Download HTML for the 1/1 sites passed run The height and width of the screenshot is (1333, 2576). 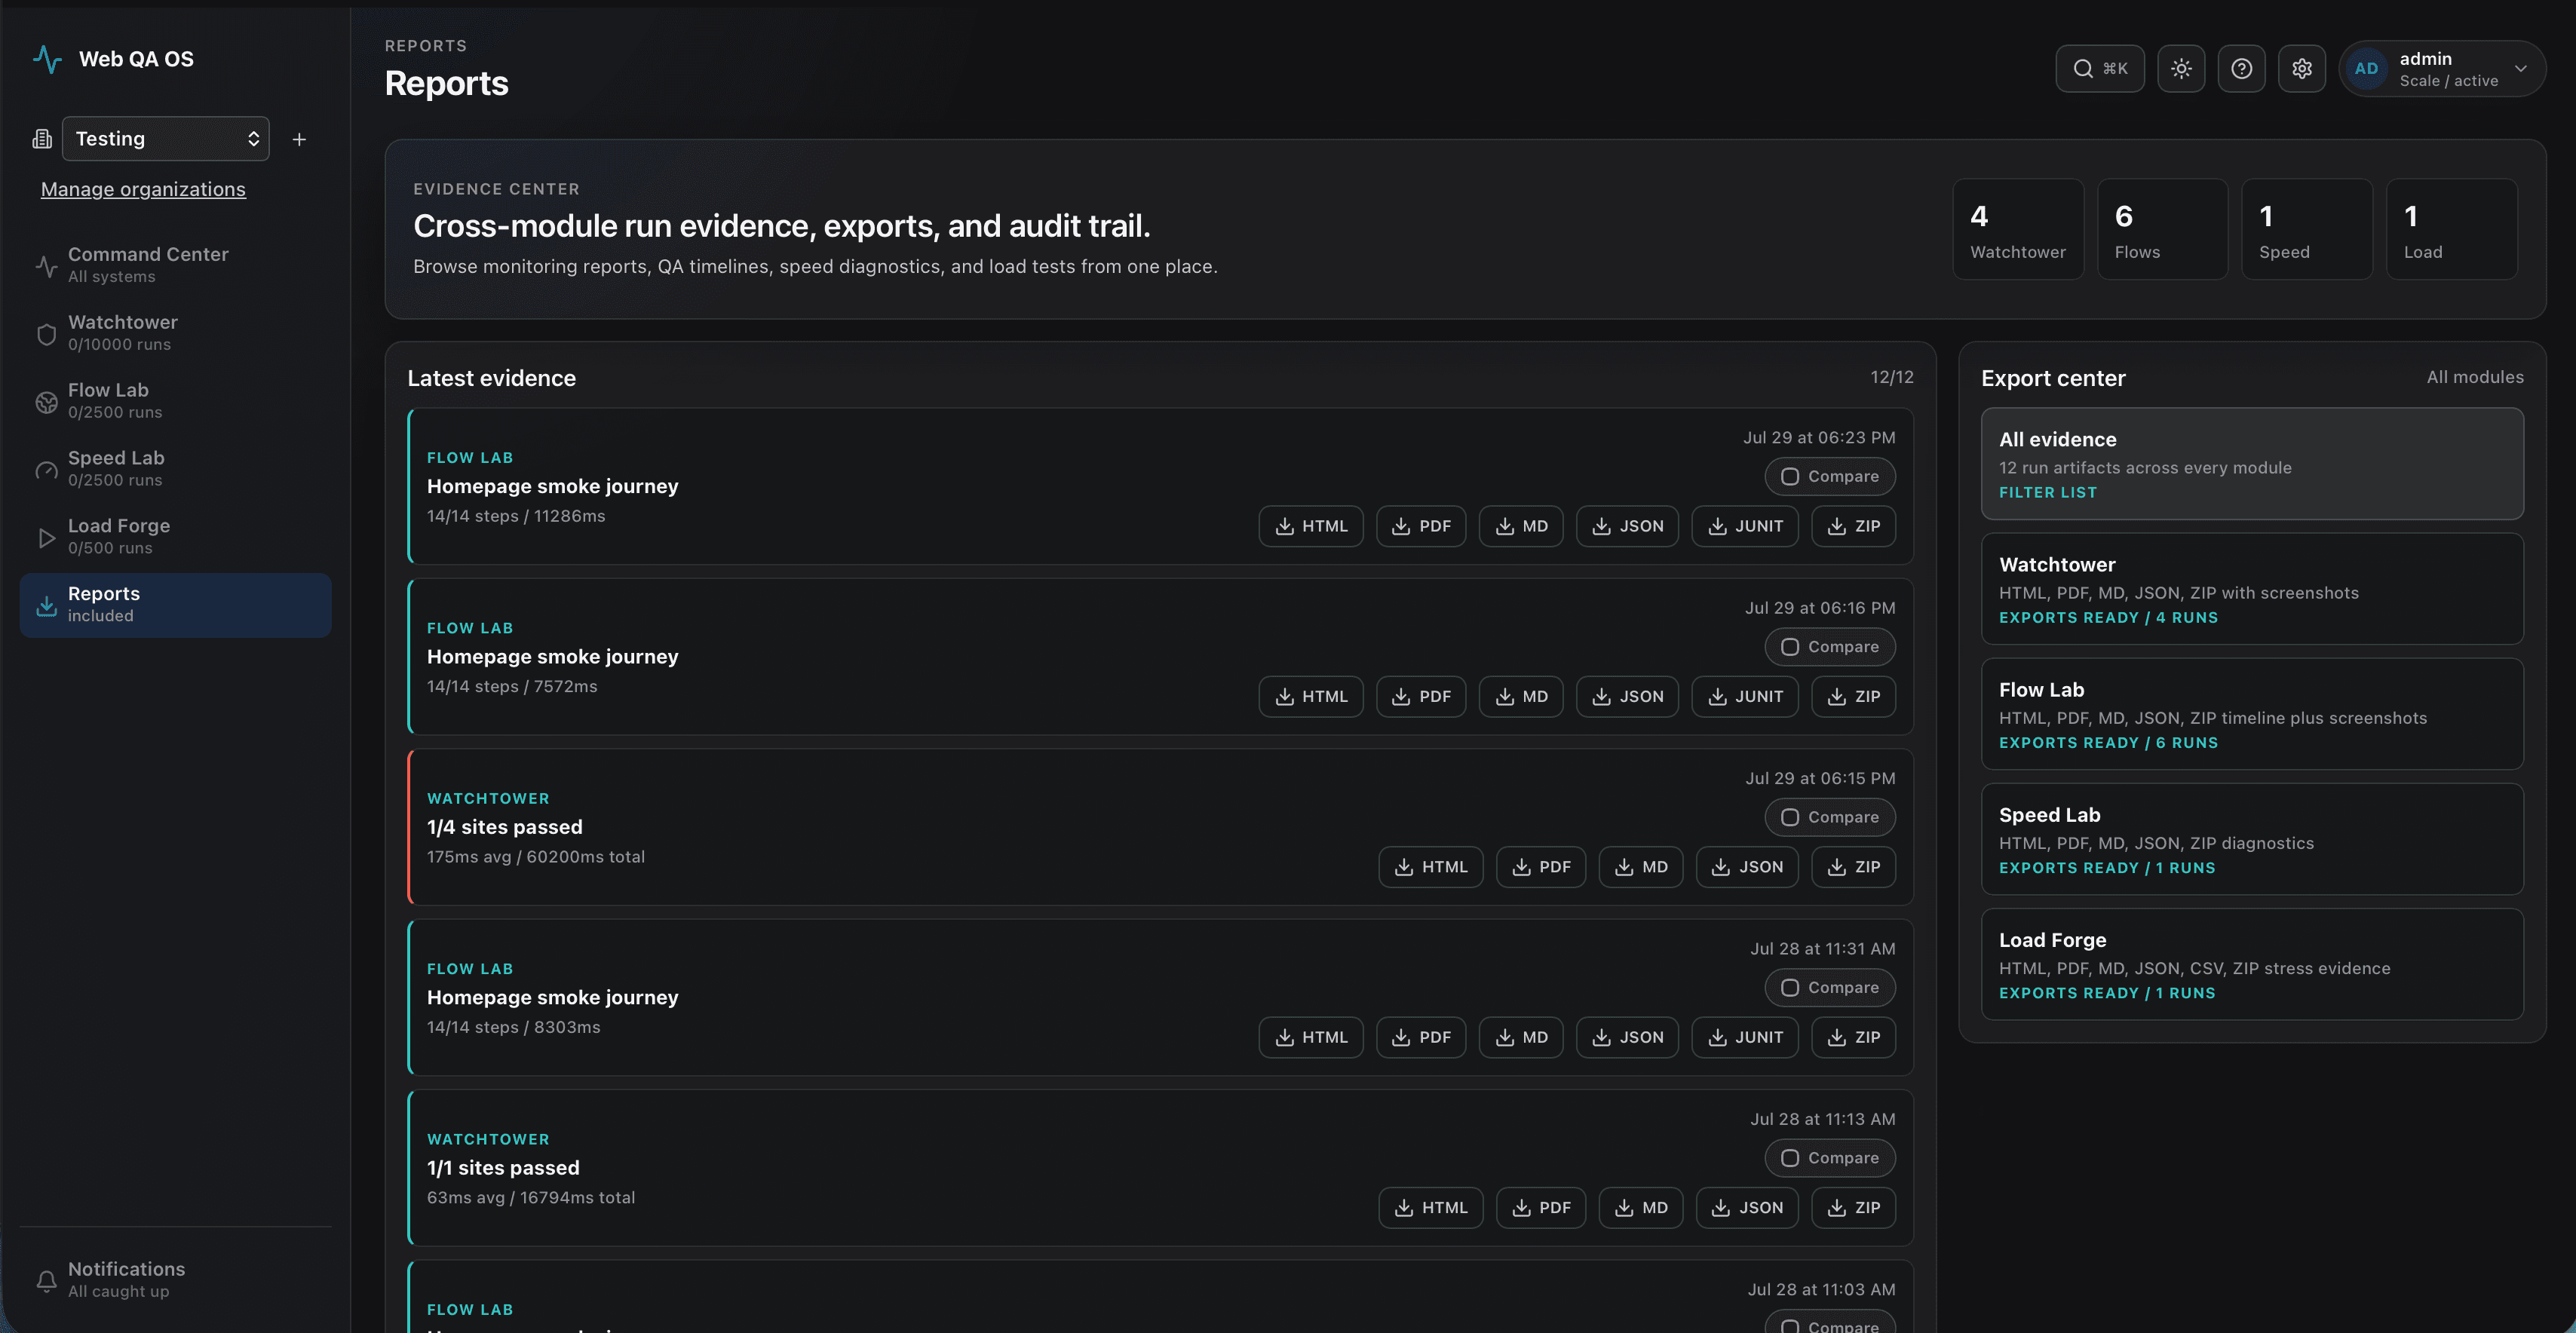[x=1431, y=1208]
